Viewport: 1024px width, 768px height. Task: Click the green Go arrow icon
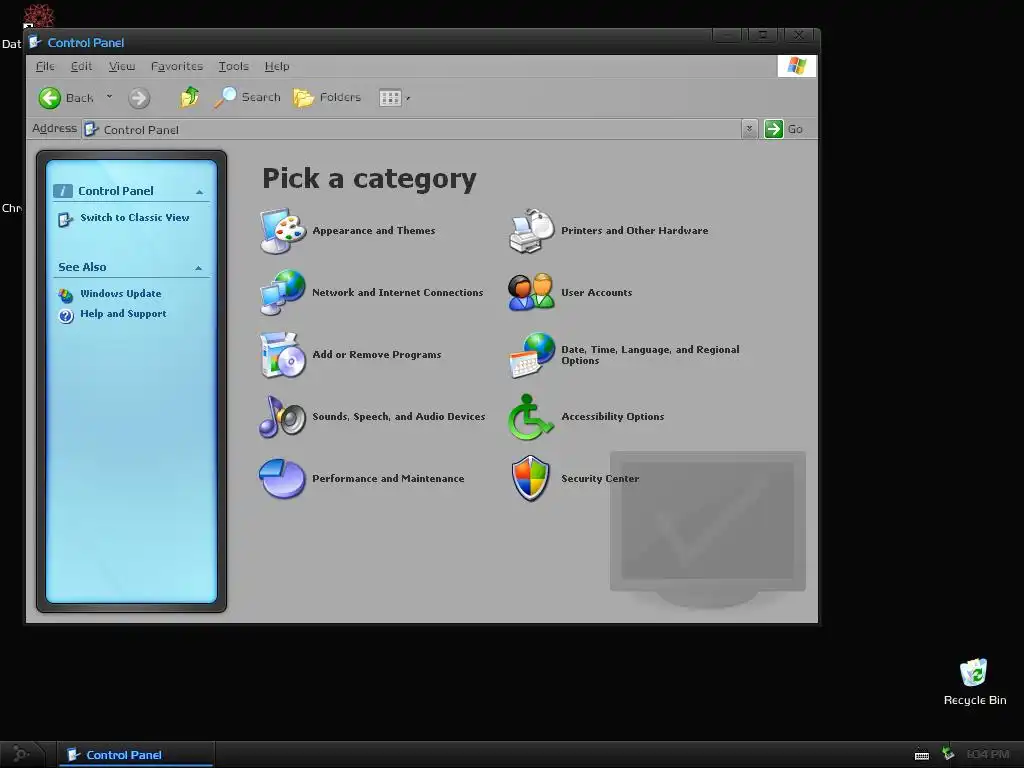(774, 129)
